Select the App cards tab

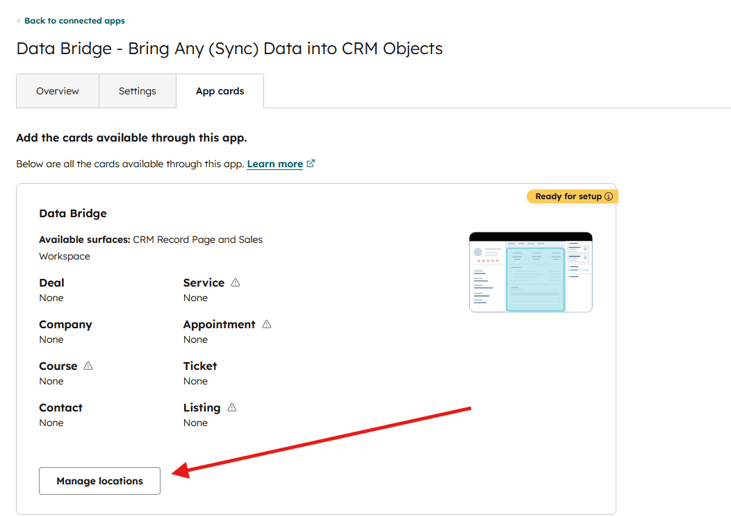pyautogui.click(x=220, y=91)
